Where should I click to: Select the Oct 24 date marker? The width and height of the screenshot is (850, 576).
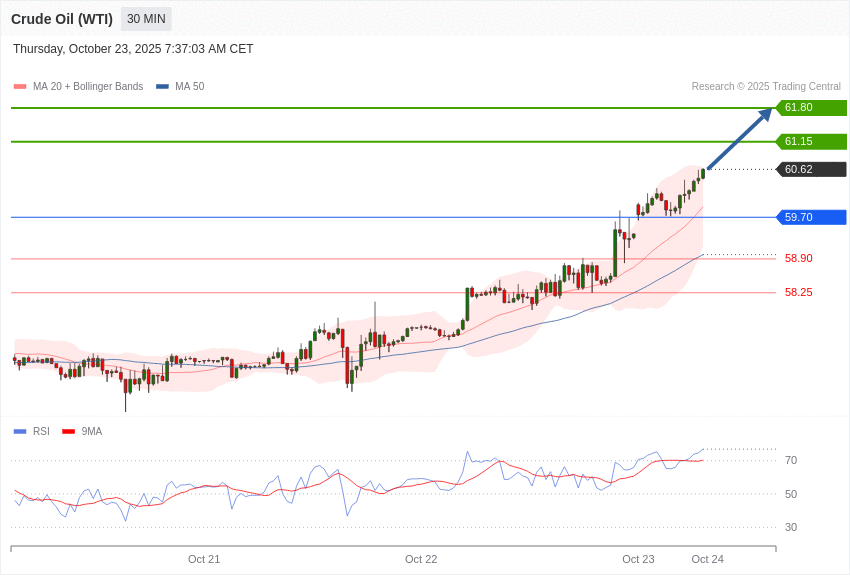pos(707,559)
